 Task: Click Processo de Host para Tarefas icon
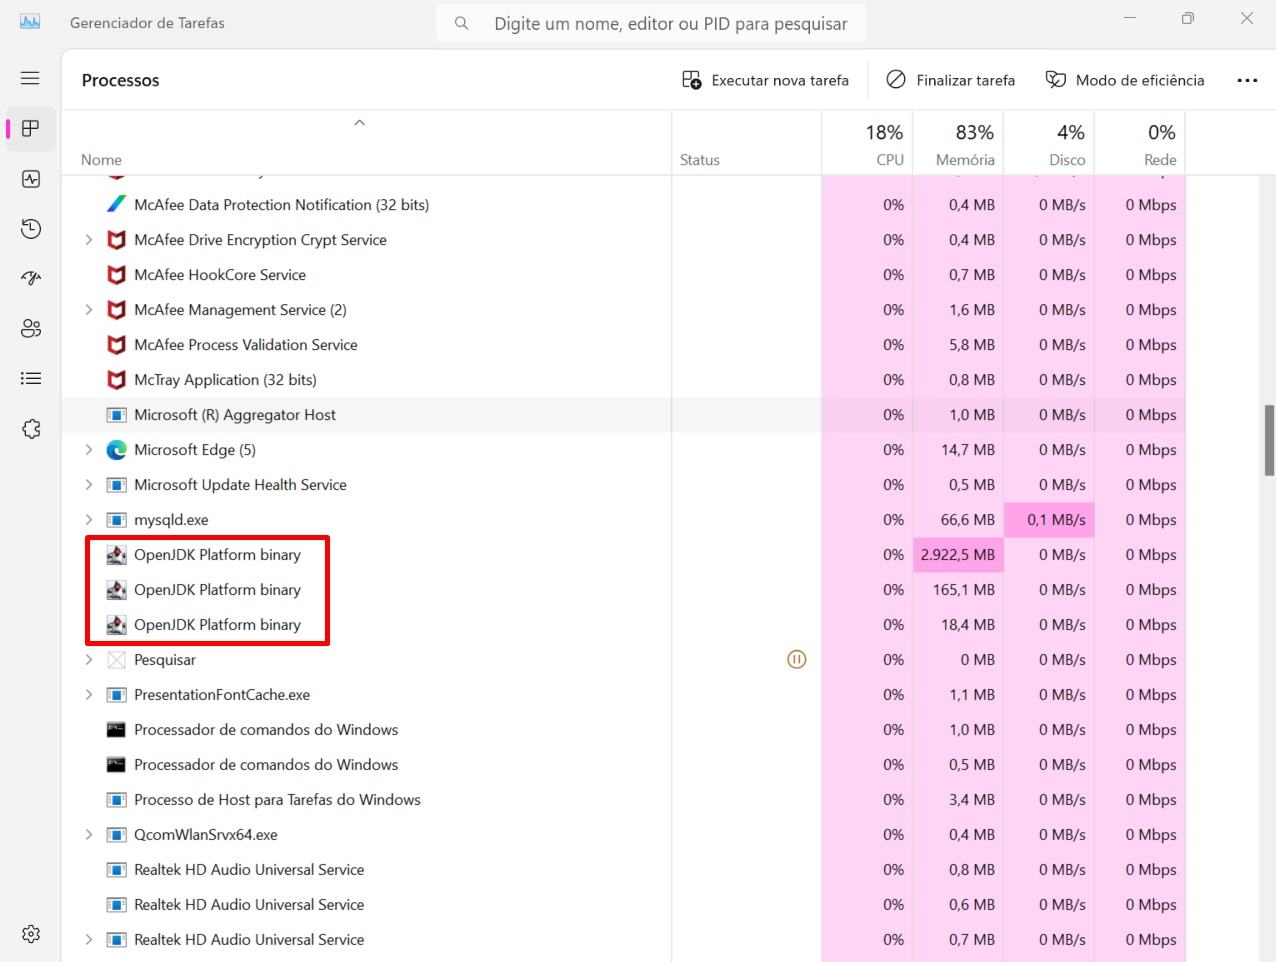coord(117,800)
